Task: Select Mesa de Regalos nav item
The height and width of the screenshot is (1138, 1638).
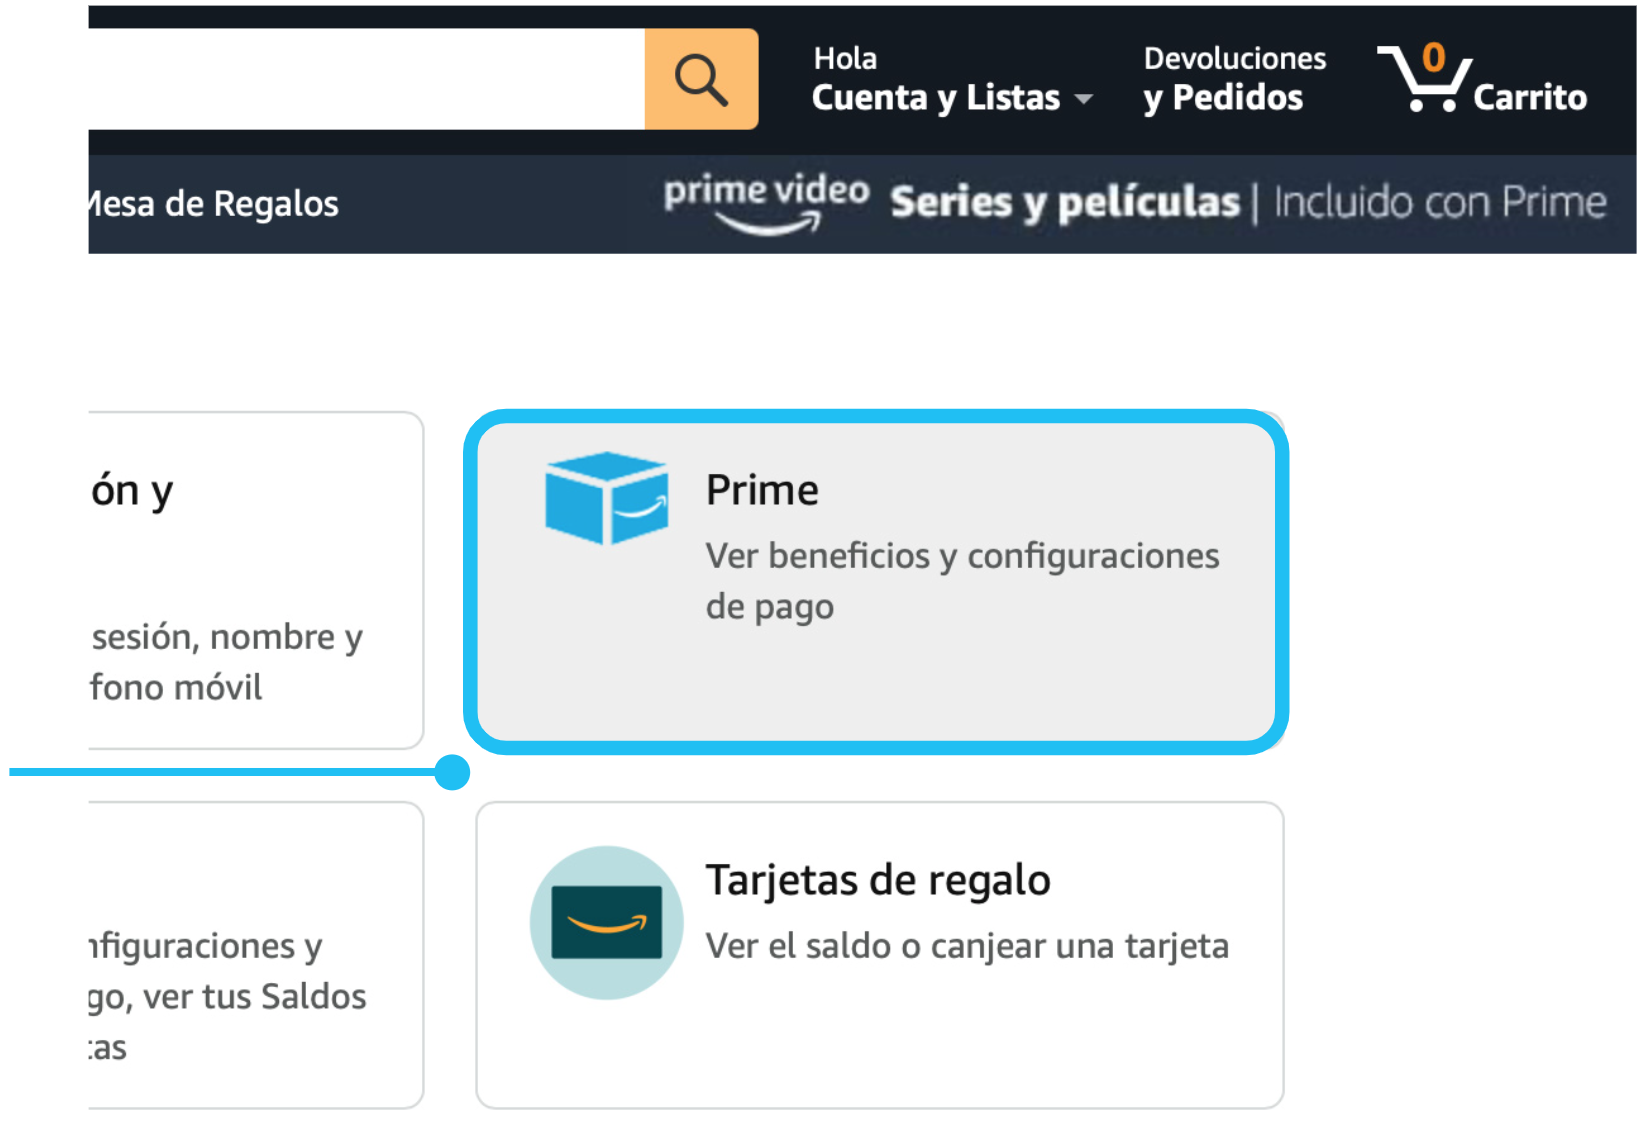Action: pos(214,204)
